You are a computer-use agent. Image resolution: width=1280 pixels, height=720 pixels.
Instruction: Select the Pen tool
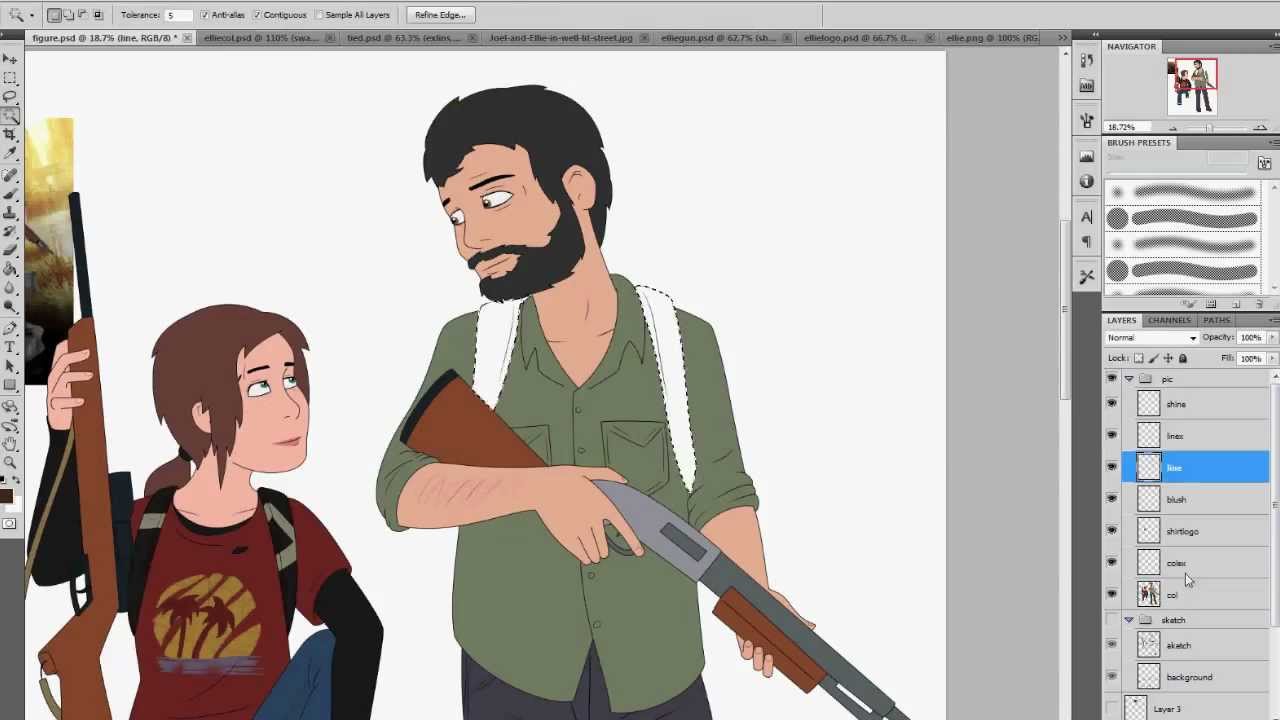10,328
